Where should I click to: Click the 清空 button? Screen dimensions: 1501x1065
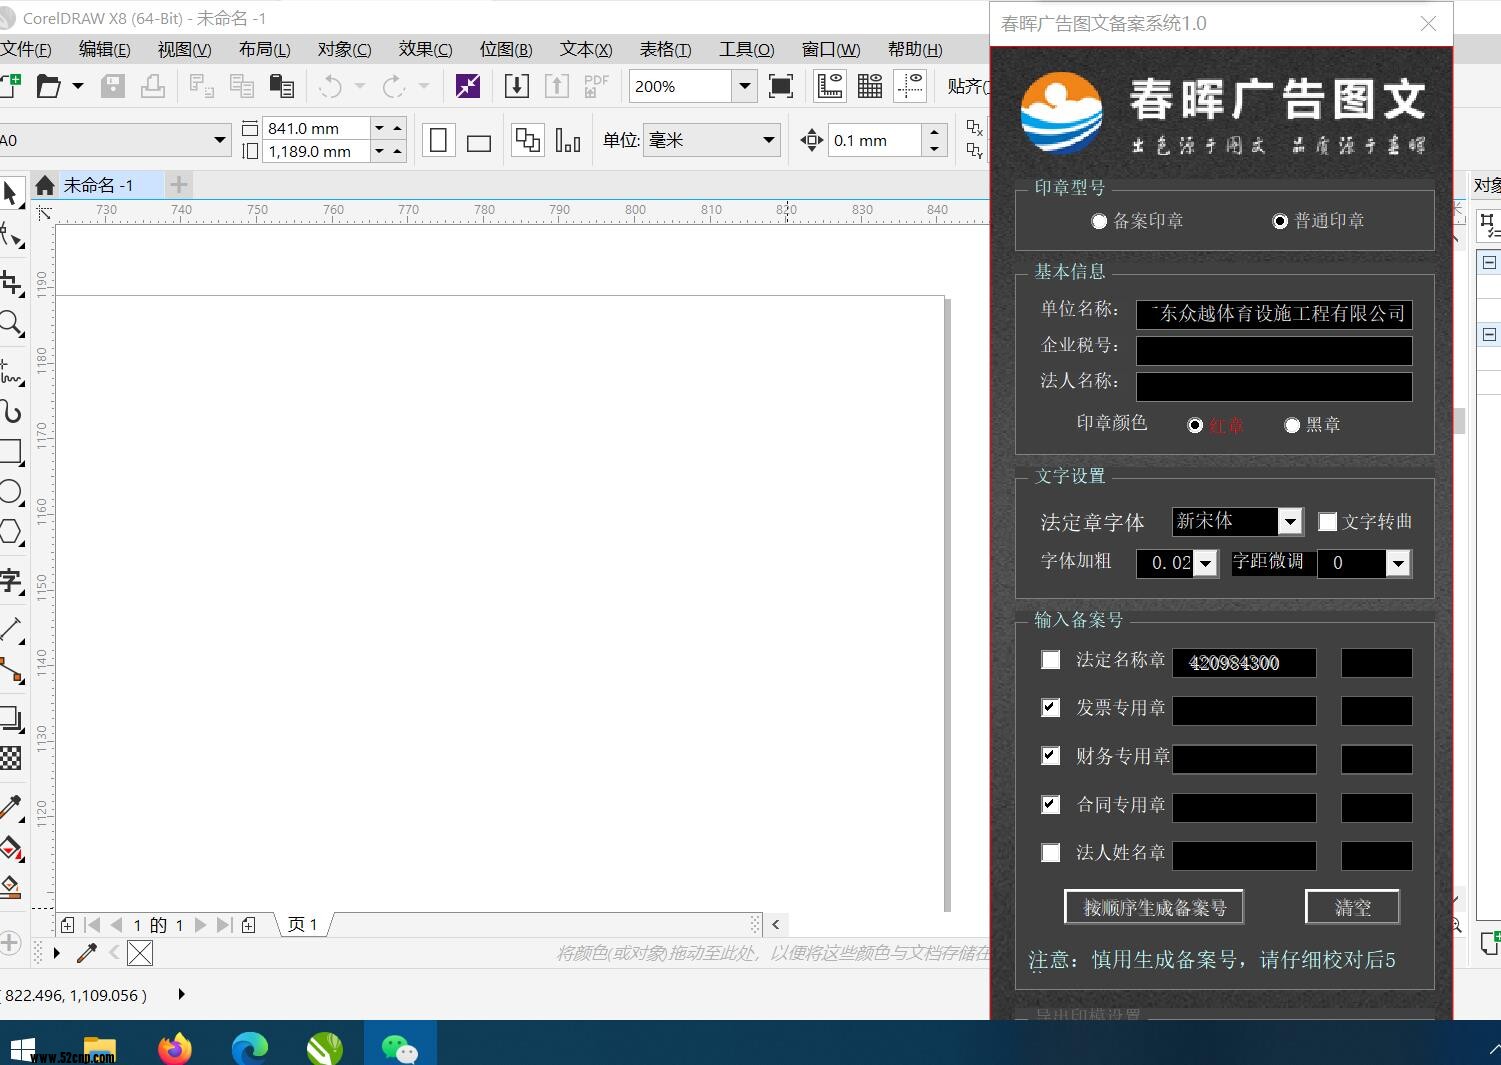[1352, 908]
